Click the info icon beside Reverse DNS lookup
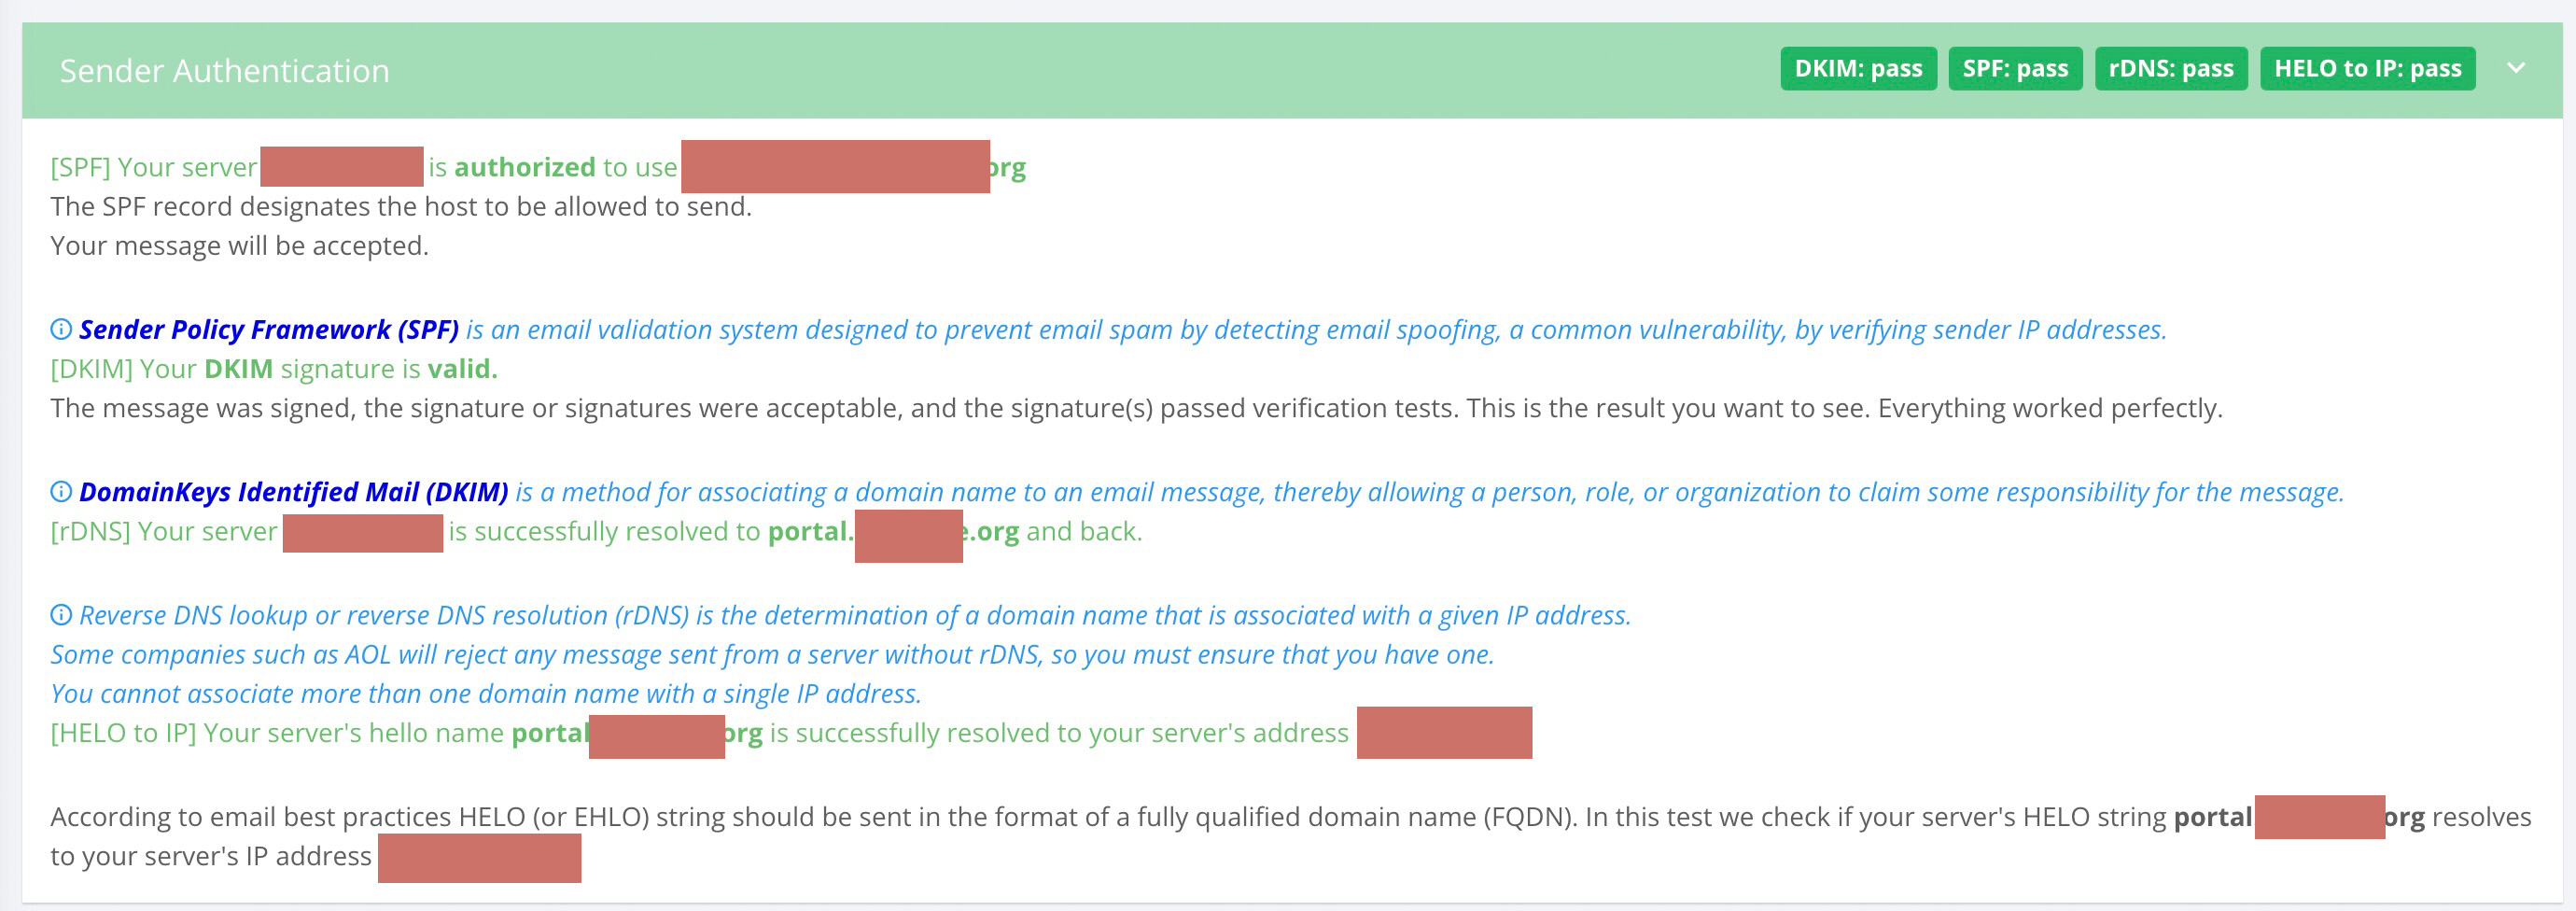 point(61,615)
